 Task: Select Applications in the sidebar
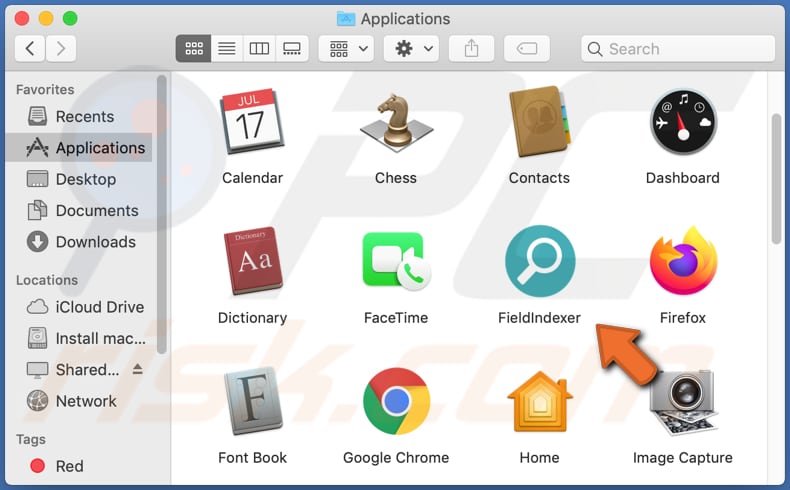79,148
